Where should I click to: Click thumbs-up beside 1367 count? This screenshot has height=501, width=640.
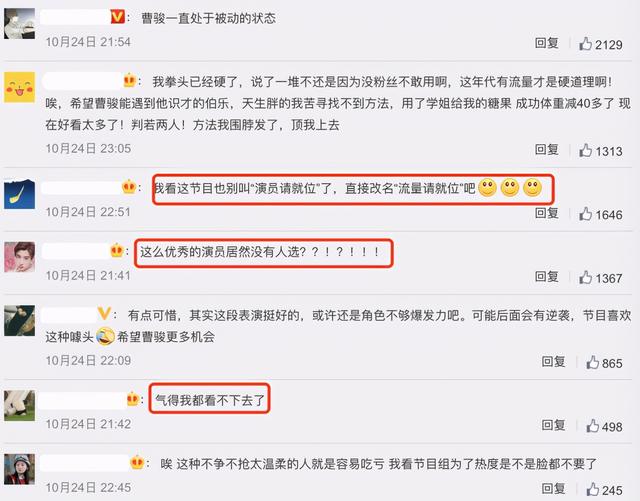585,277
